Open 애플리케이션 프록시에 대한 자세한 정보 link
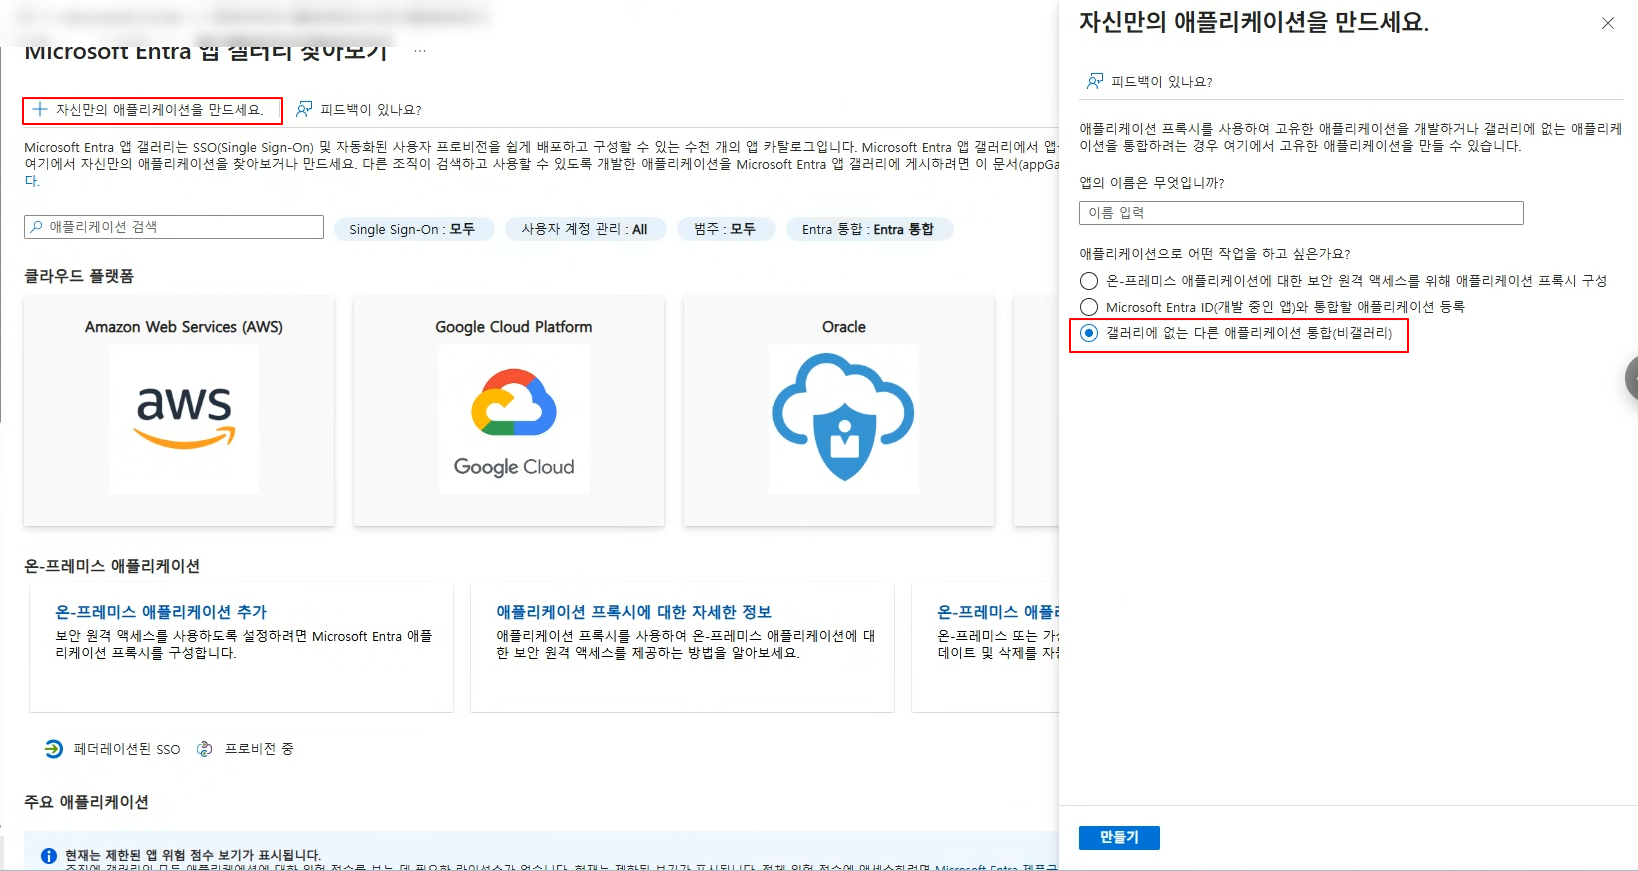 coord(634,612)
